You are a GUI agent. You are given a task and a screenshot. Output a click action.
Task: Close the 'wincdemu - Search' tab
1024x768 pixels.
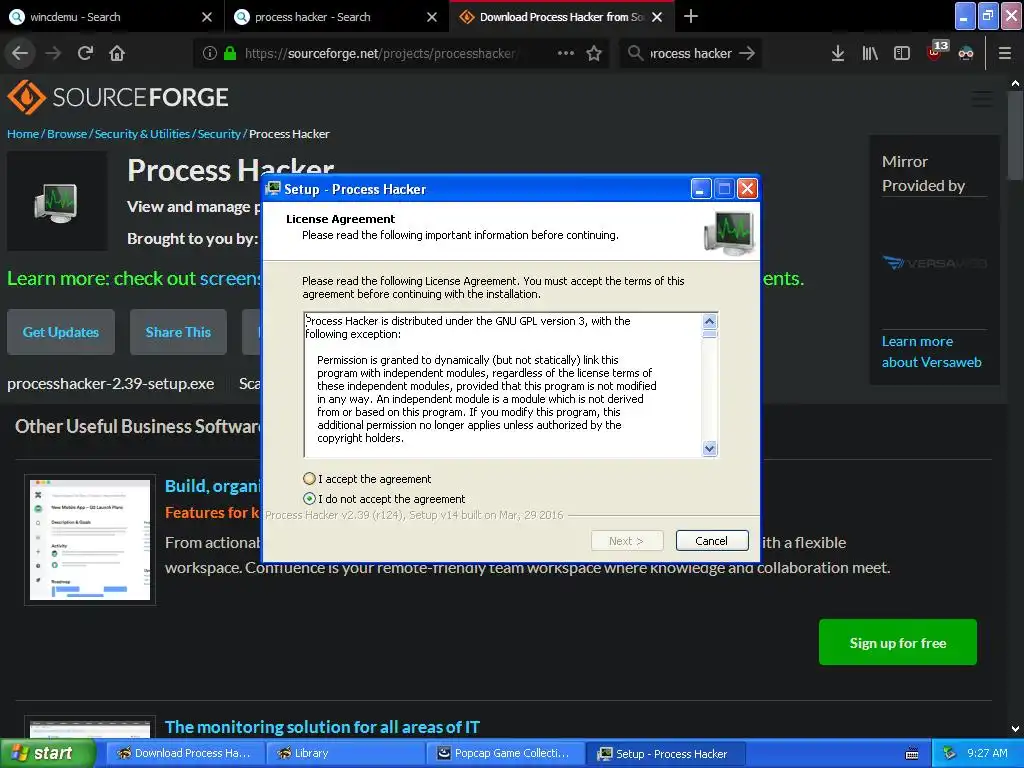pos(207,17)
